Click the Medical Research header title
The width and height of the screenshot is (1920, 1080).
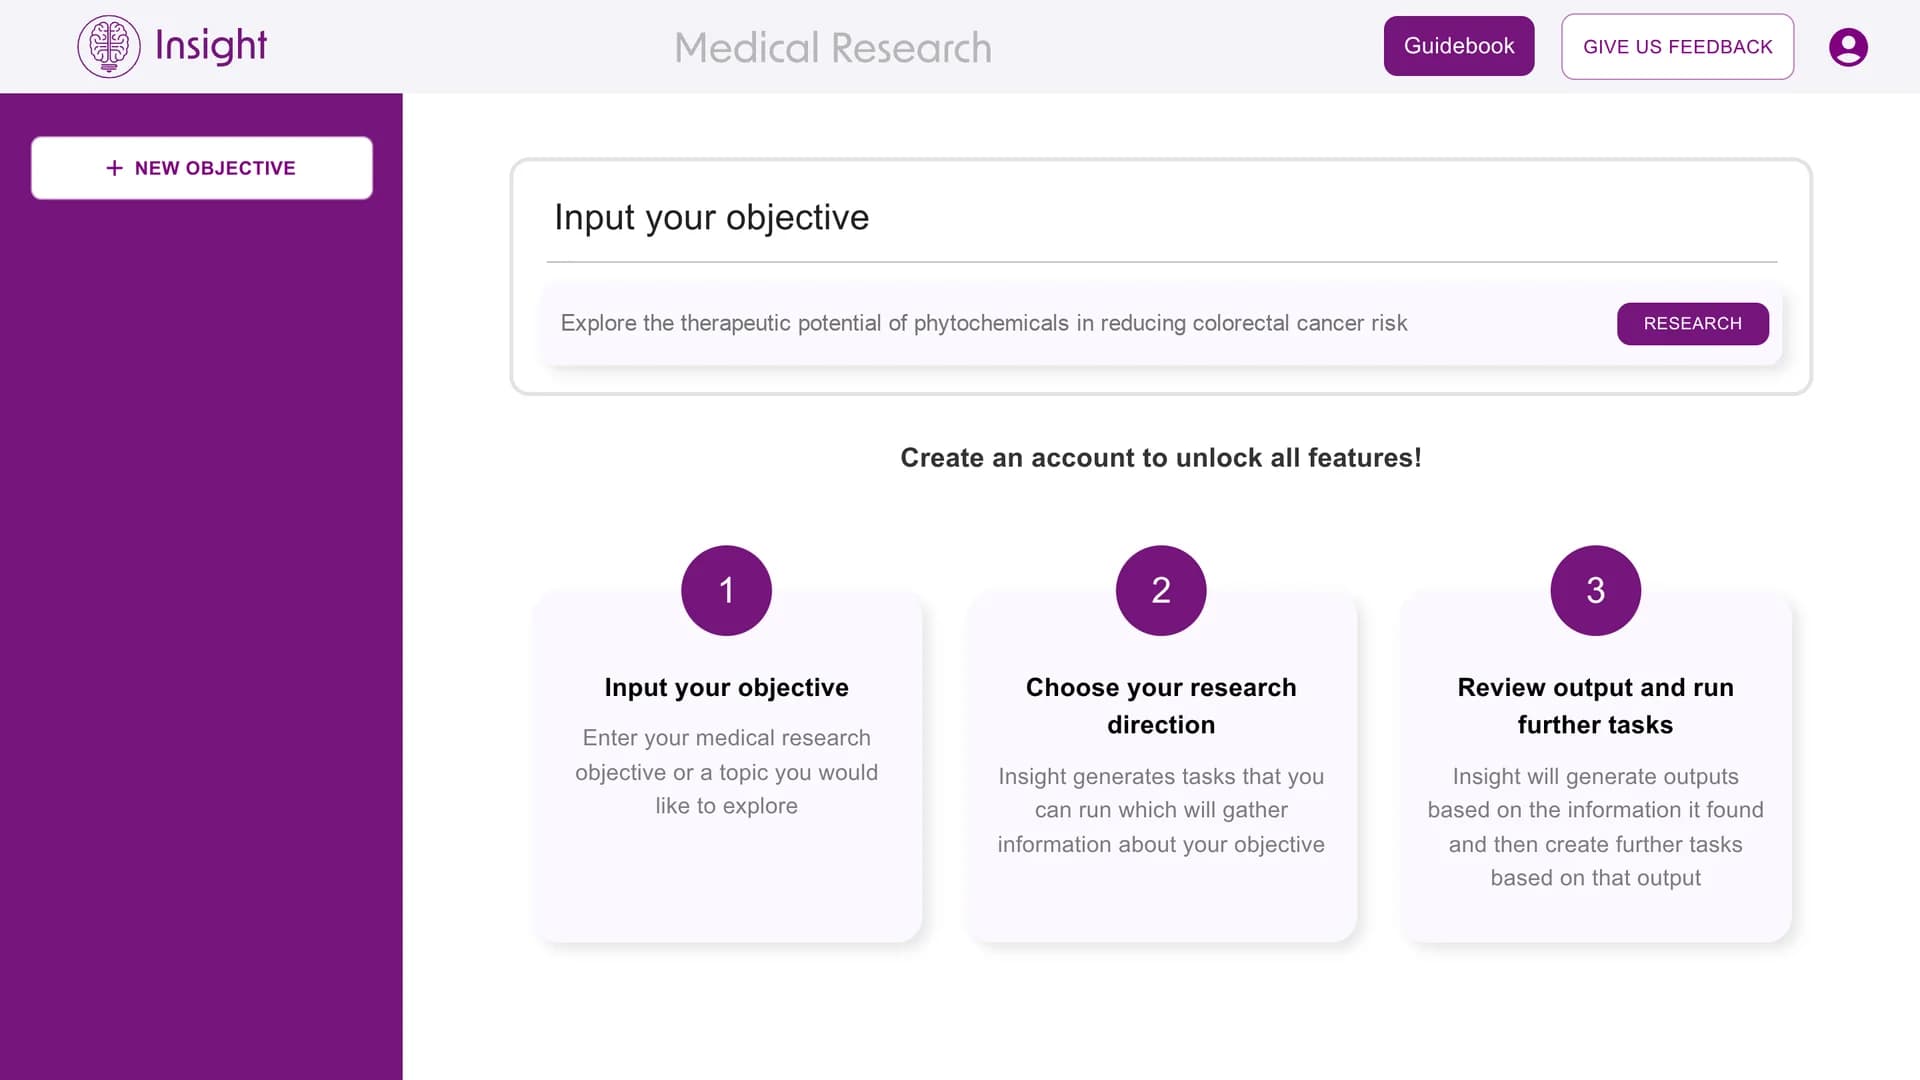pos(833,48)
